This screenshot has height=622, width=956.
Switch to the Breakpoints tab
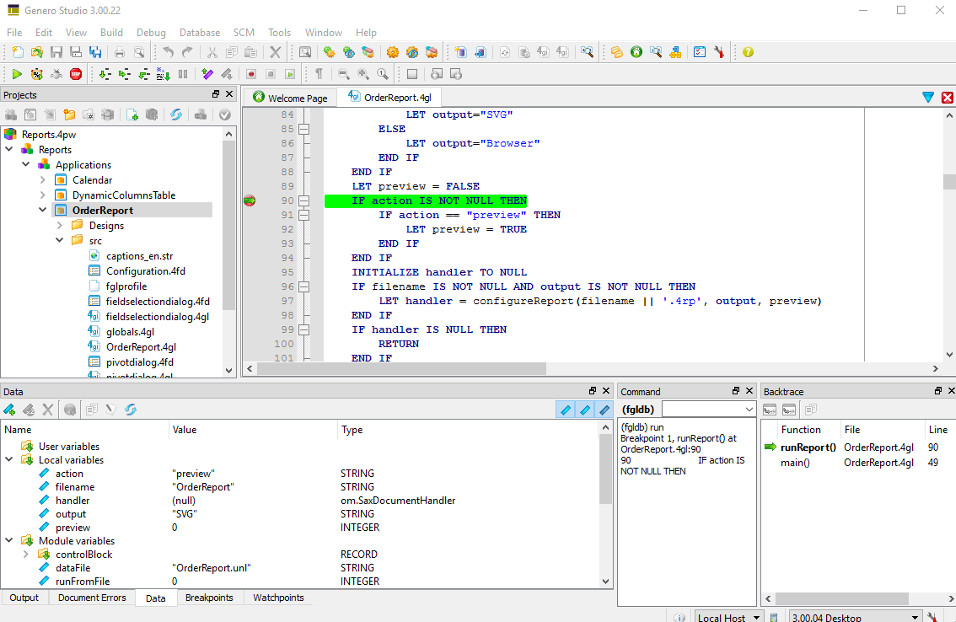[209, 597]
